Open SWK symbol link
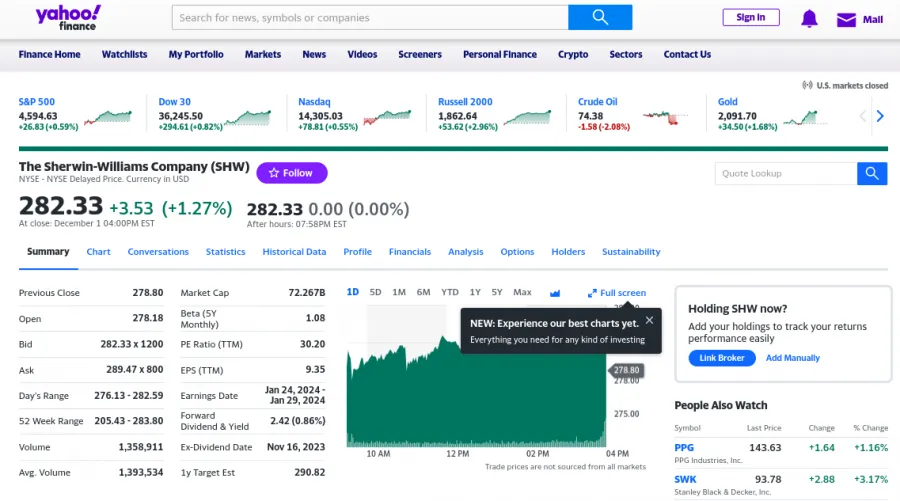The image size is (900, 501). (685, 479)
